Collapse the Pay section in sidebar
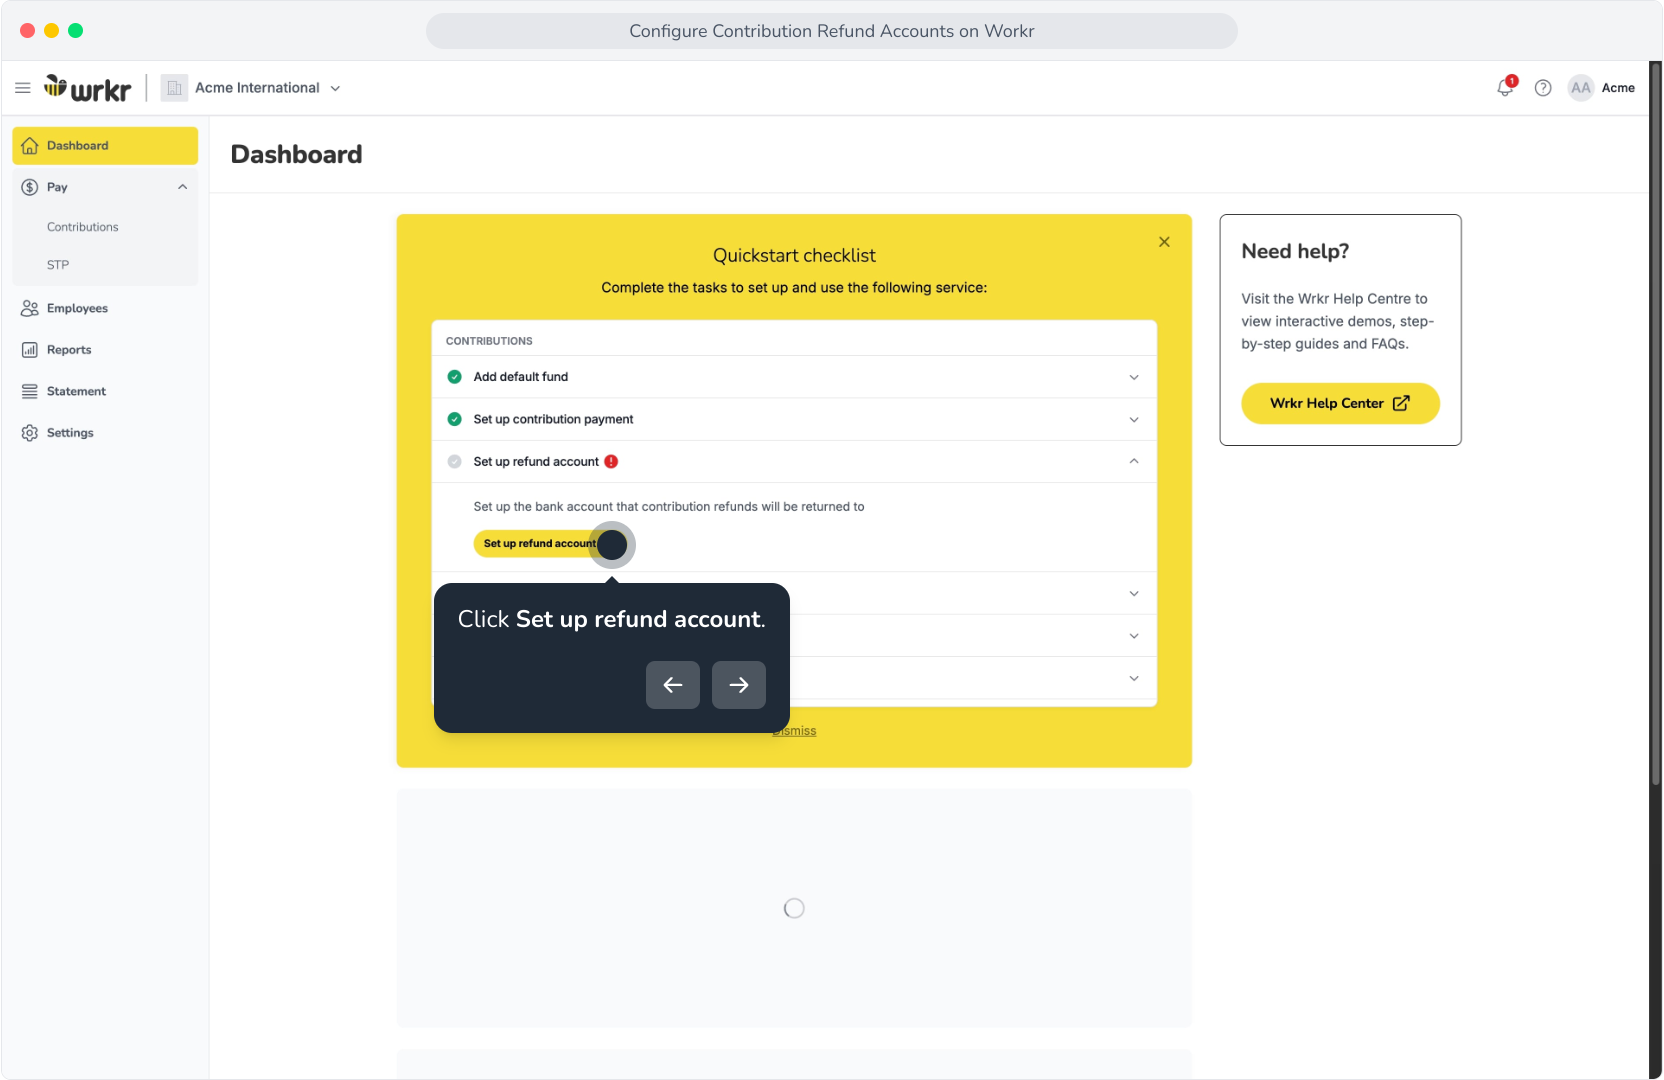This screenshot has height=1080, width=1664. tap(183, 187)
